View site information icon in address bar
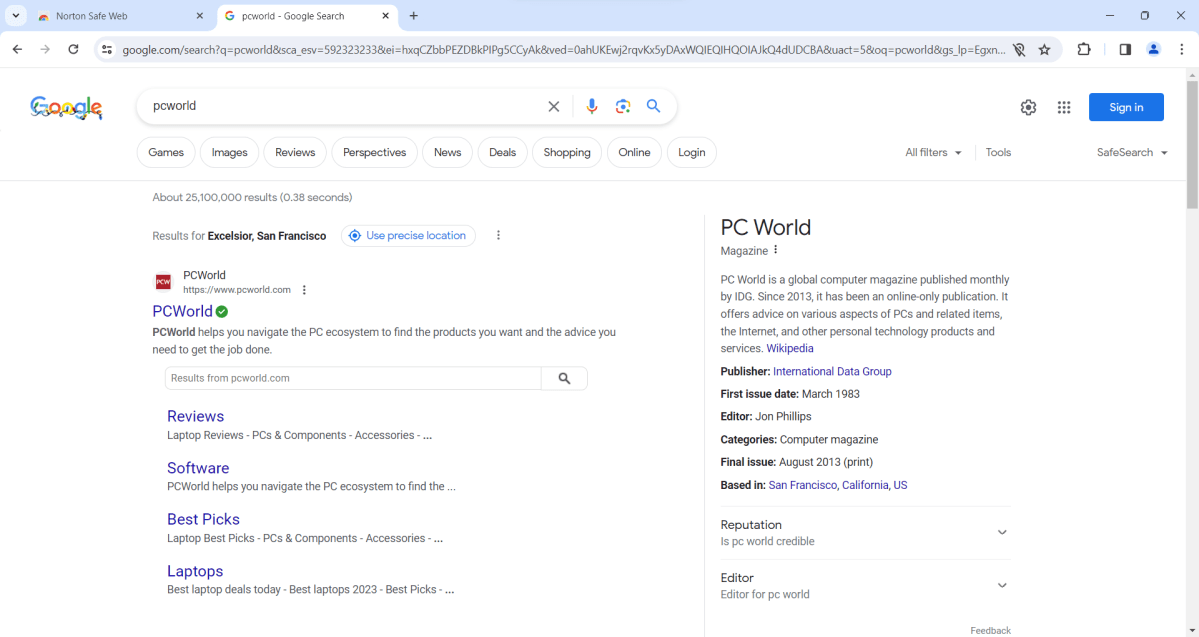 click(107, 50)
